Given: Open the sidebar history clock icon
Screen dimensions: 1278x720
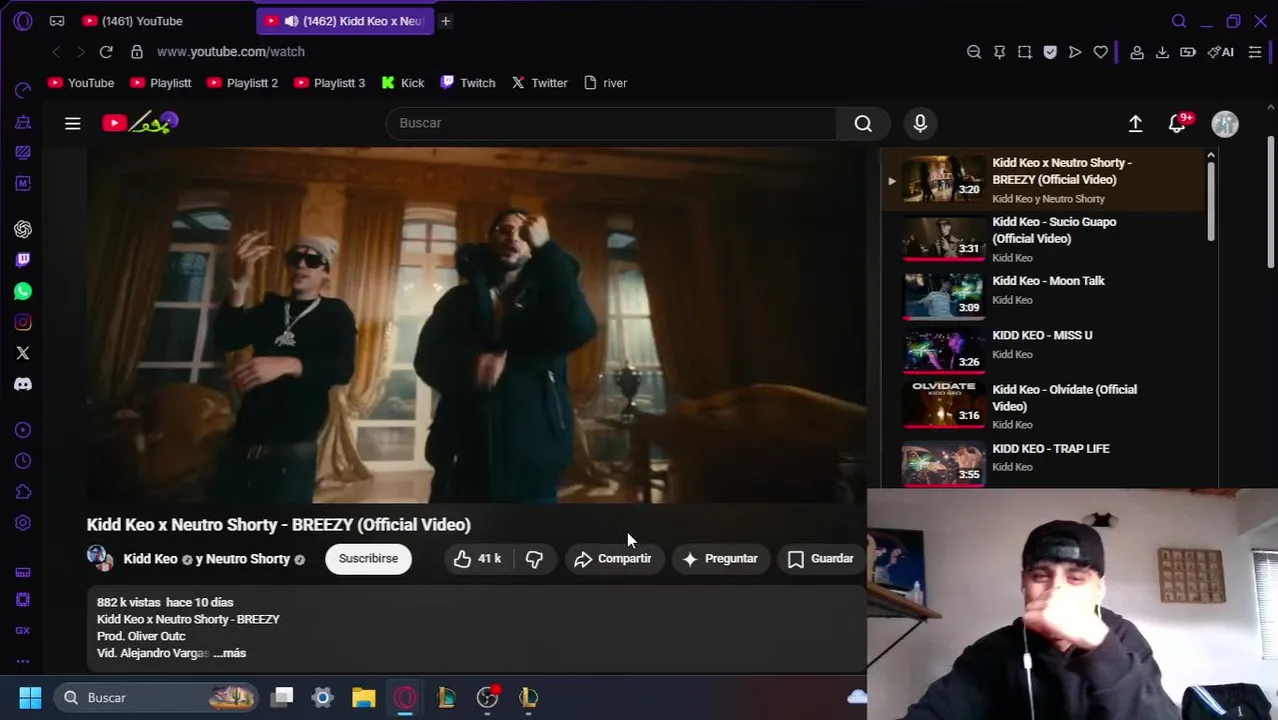Looking at the screenshot, I should pos(23,461).
